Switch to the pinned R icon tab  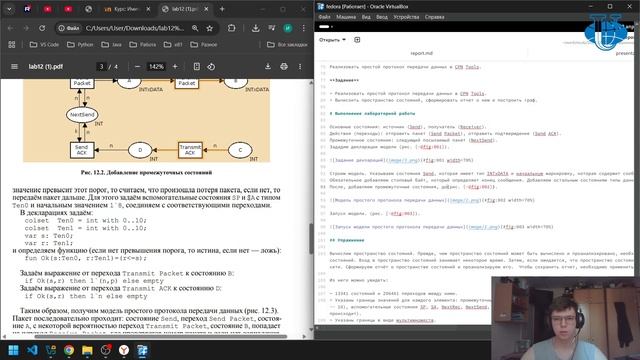[x=27, y=9]
